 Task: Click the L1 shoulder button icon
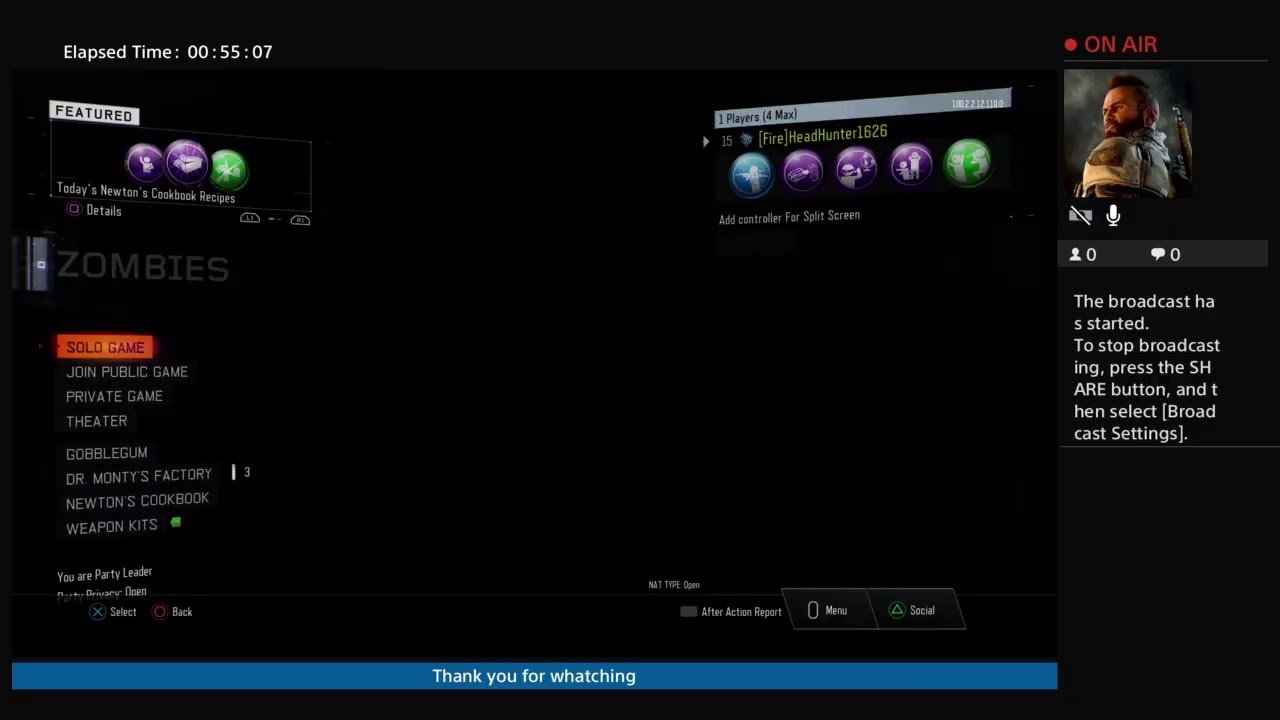(x=250, y=218)
